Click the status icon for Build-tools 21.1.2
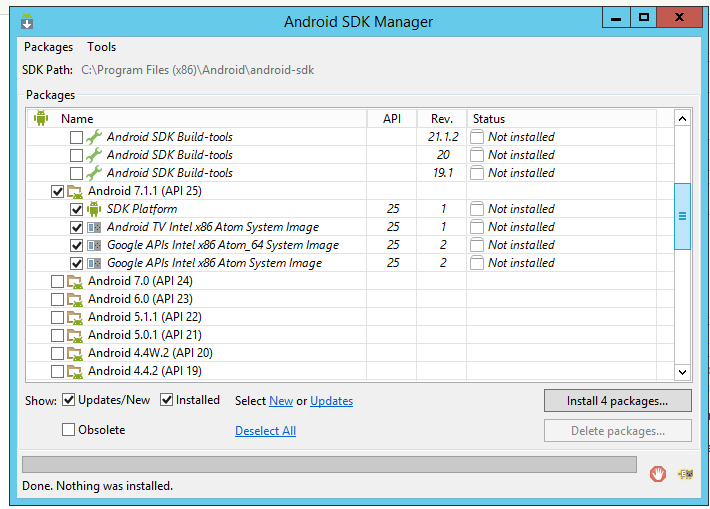710x509 pixels. pos(477,137)
